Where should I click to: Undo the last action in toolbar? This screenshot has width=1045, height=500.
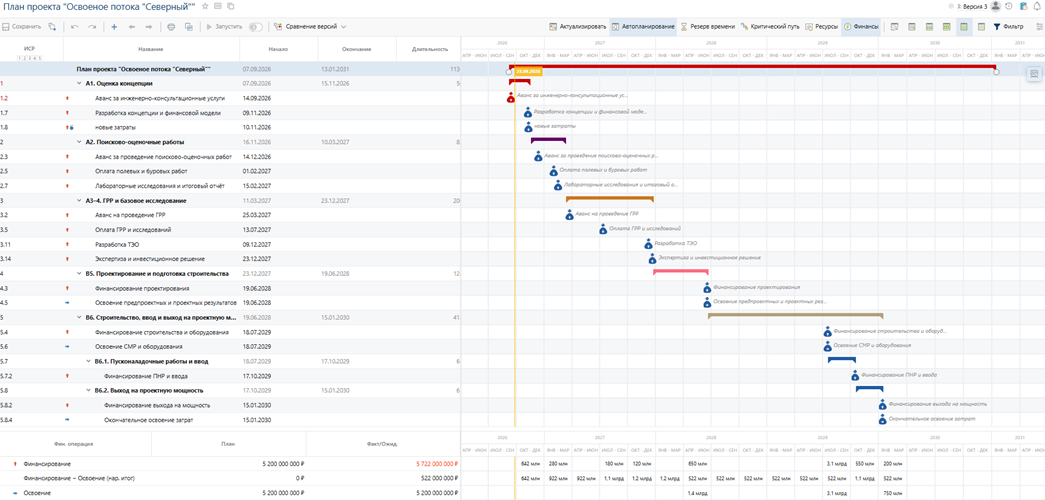75,27
